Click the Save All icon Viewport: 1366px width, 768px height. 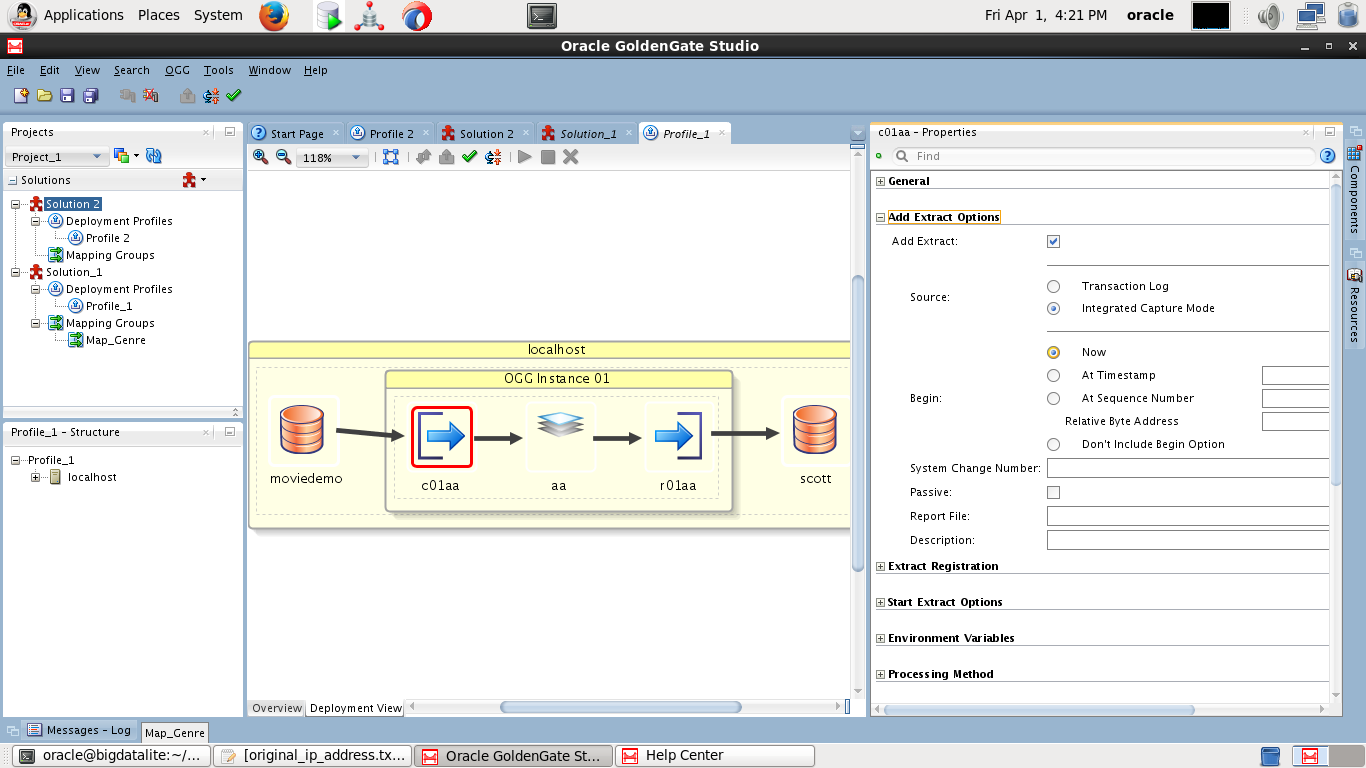(x=91, y=95)
